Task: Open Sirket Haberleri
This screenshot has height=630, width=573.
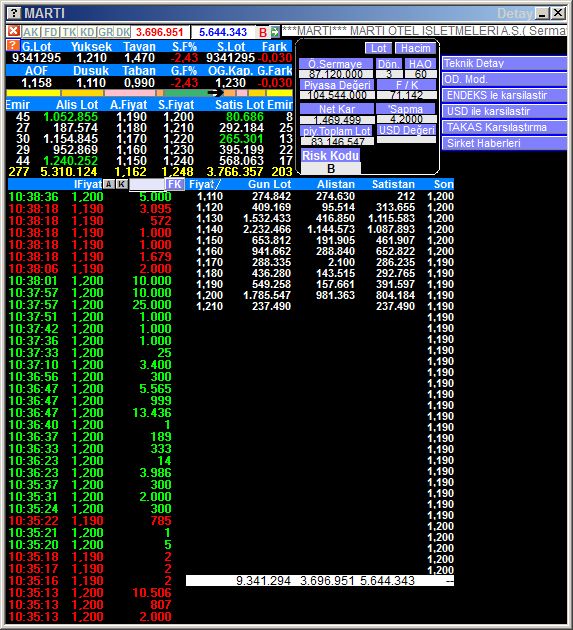Action: (504, 143)
